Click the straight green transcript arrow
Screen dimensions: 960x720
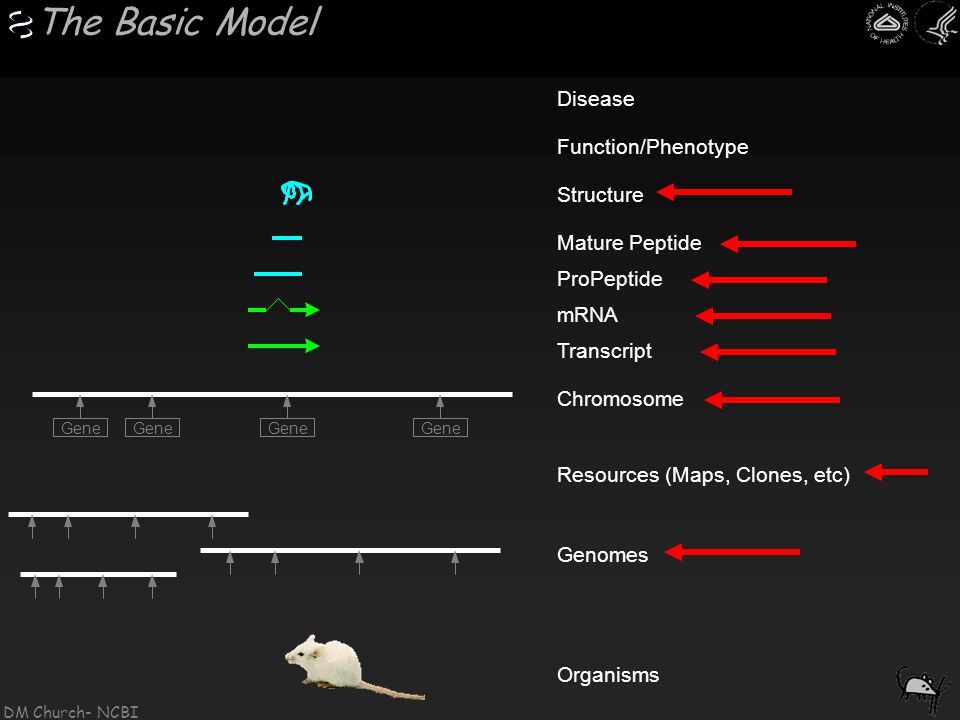283,346
